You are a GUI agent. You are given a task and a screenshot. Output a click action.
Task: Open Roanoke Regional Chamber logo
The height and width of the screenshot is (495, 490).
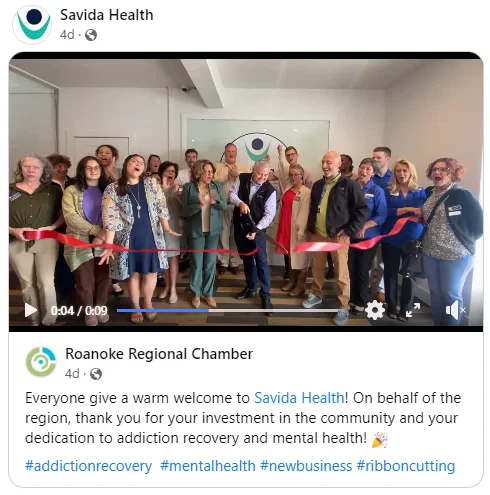click(x=40, y=362)
